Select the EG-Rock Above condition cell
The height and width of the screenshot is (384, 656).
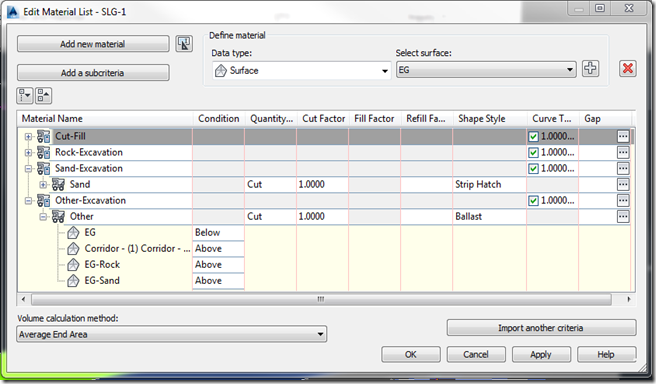tap(218, 264)
